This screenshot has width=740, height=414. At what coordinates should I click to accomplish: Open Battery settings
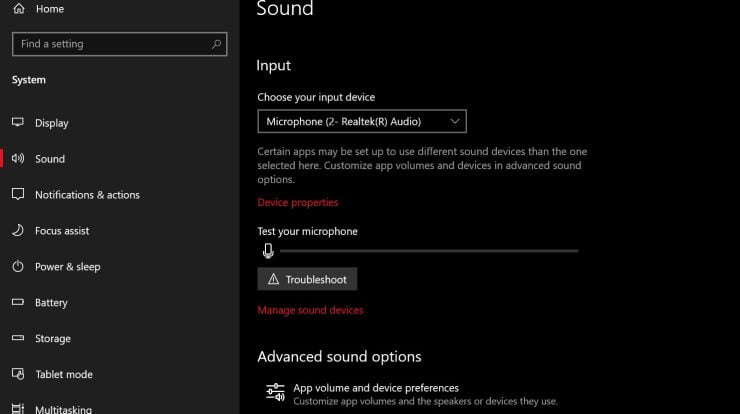pos(51,303)
